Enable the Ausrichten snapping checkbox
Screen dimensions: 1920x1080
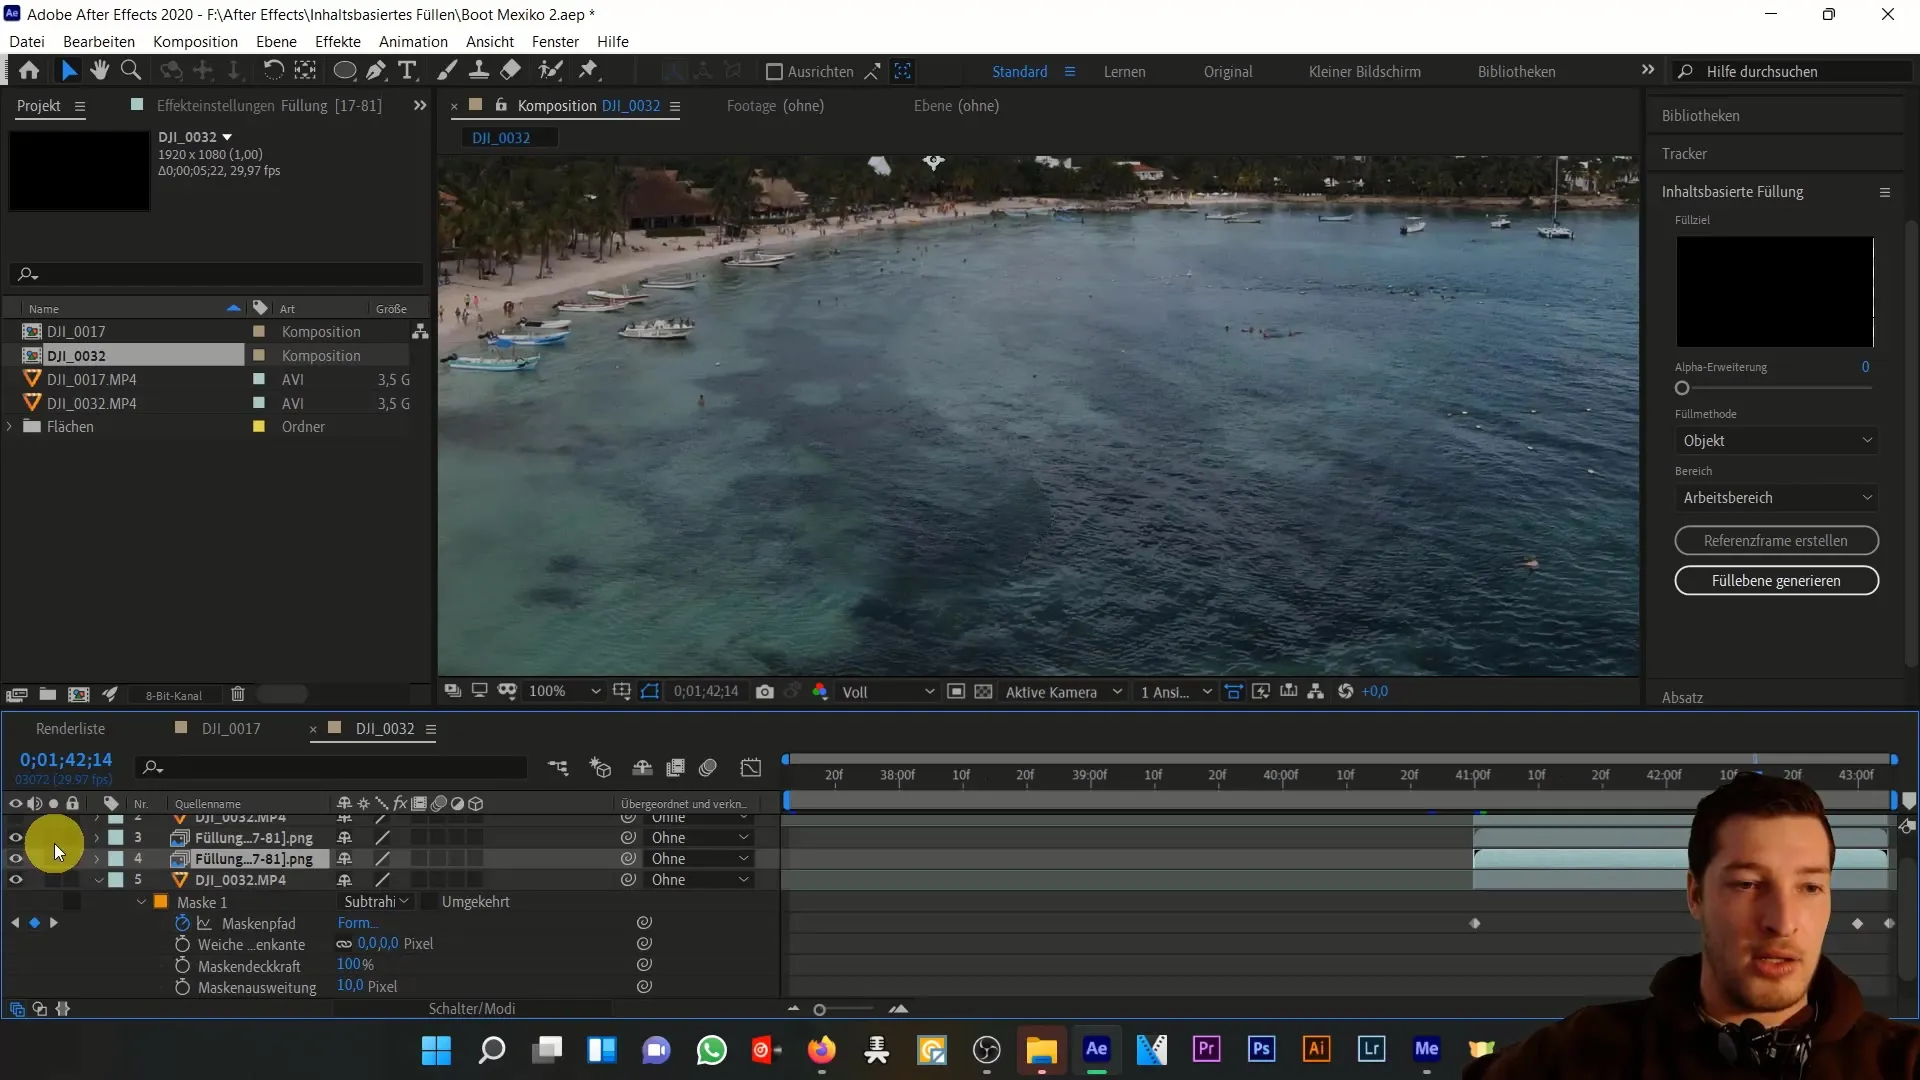(773, 71)
